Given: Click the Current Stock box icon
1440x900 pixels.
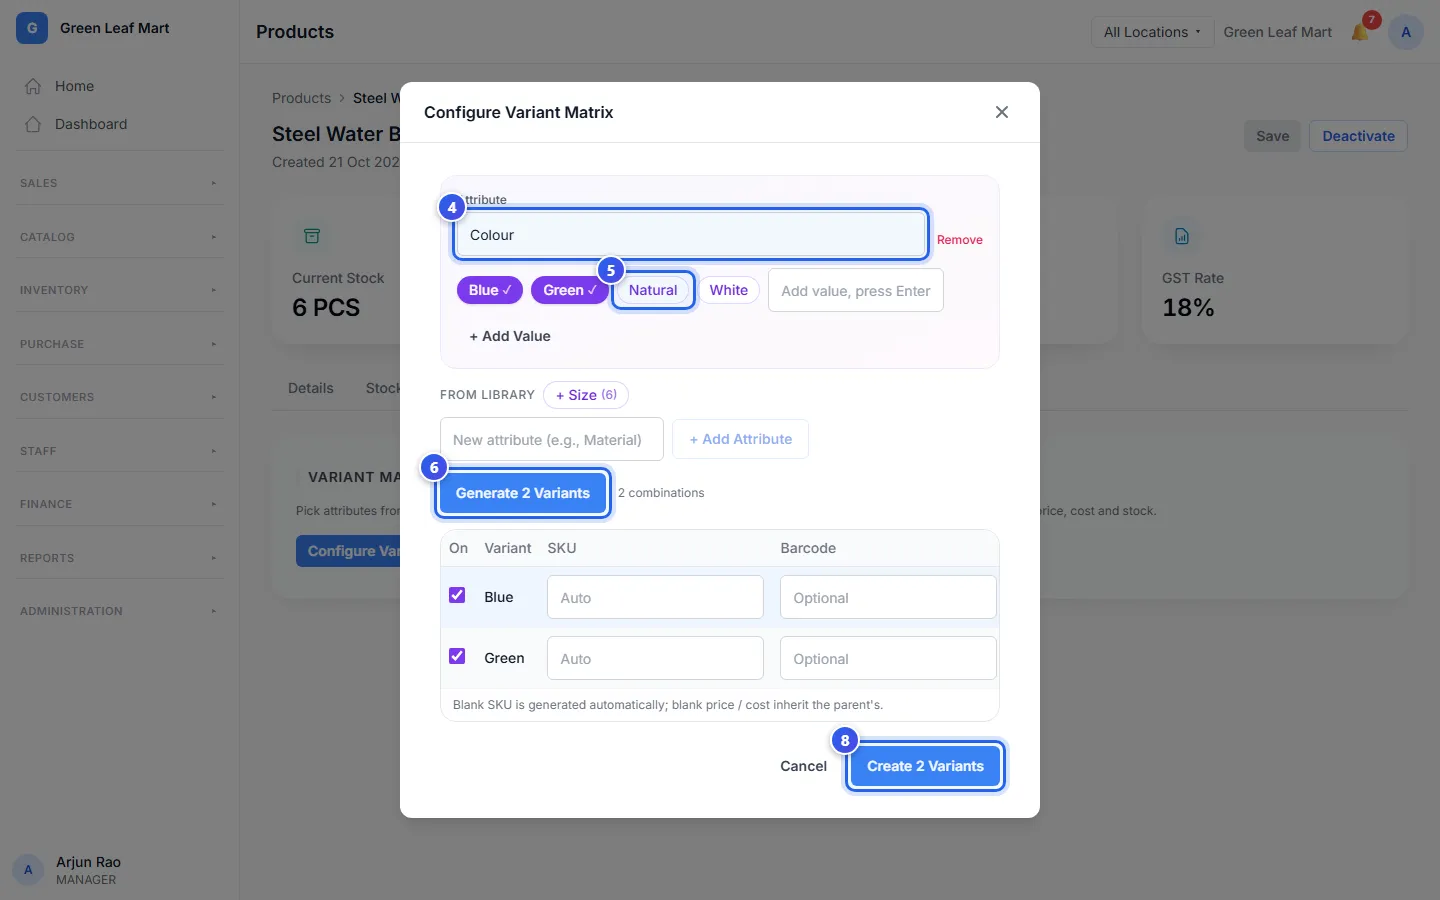Looking at the screenshot, I should coord(312,236).
